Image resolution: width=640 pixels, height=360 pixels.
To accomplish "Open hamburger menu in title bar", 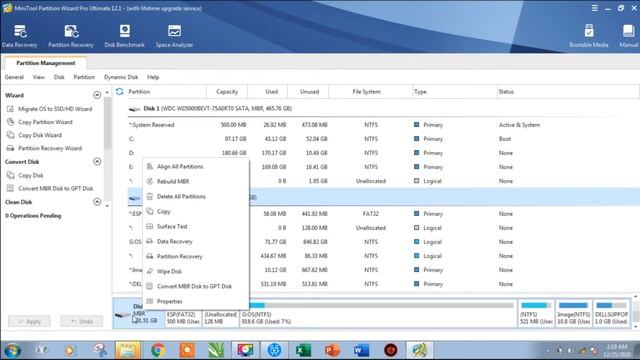I will point(595,8).
